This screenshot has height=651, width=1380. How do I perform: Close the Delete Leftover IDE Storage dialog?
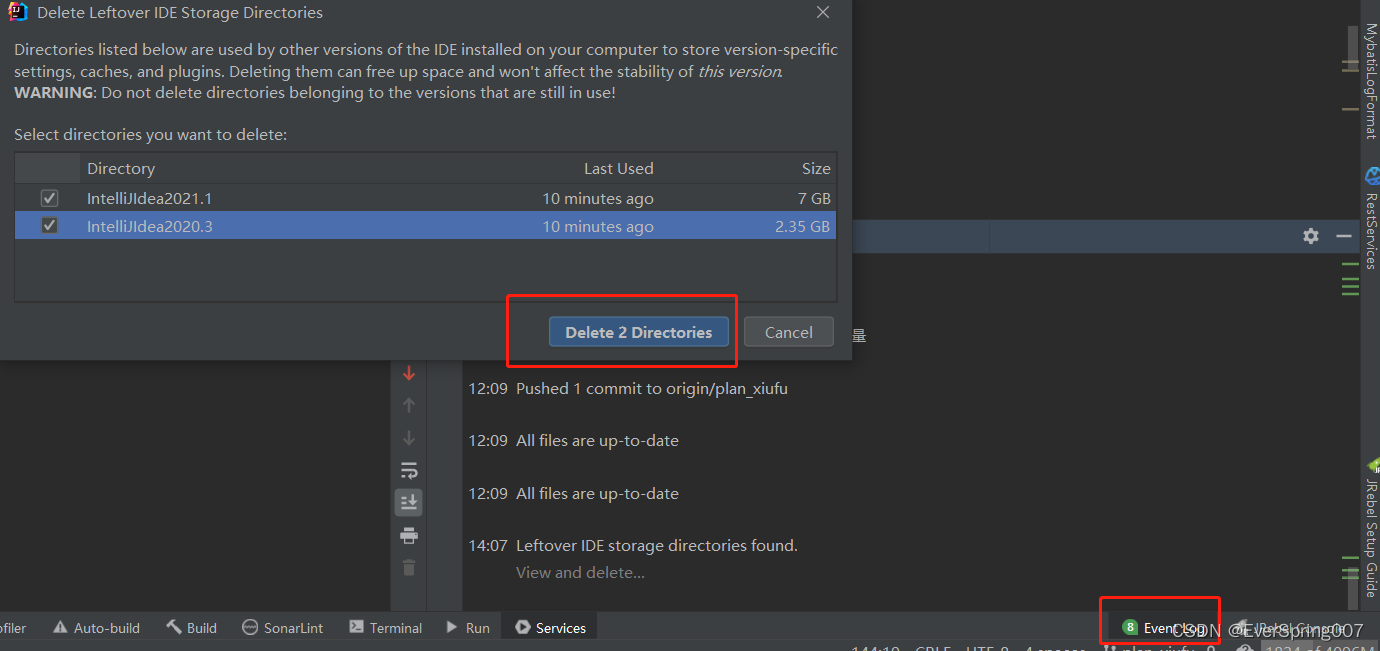pos(823,12)
